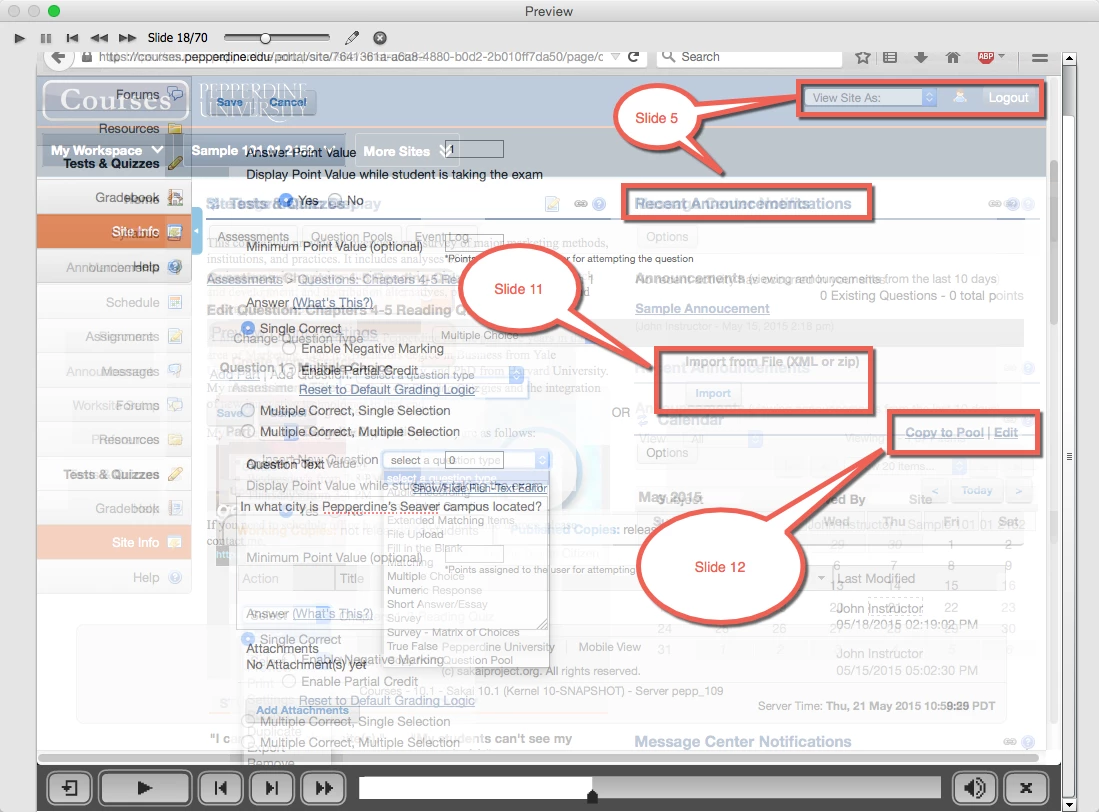Fast forward using bottom bar double-arrow button
Screen dimensions: 1099x812
coord(323,788)
